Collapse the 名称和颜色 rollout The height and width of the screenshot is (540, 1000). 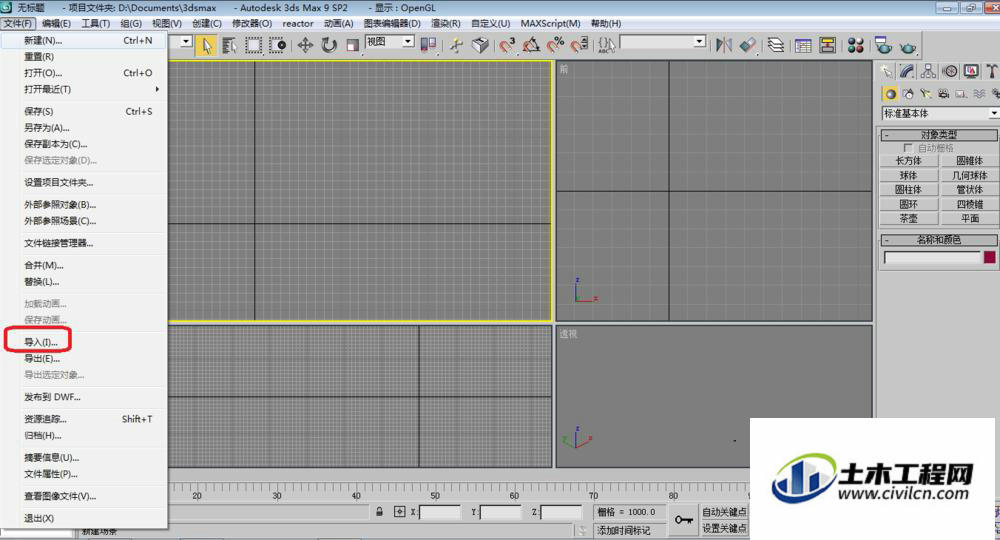coord(939,240)
